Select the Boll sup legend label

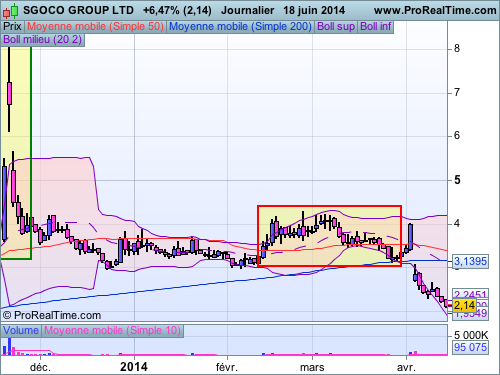(x=336, y=26)
